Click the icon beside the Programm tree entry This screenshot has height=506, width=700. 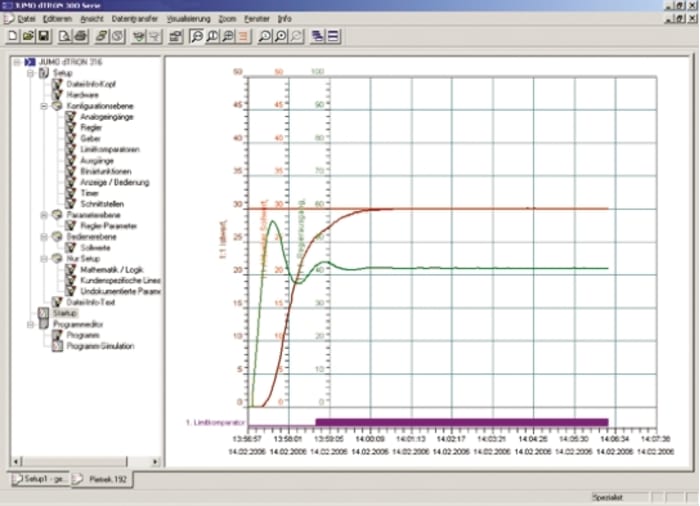coord(57,335)
